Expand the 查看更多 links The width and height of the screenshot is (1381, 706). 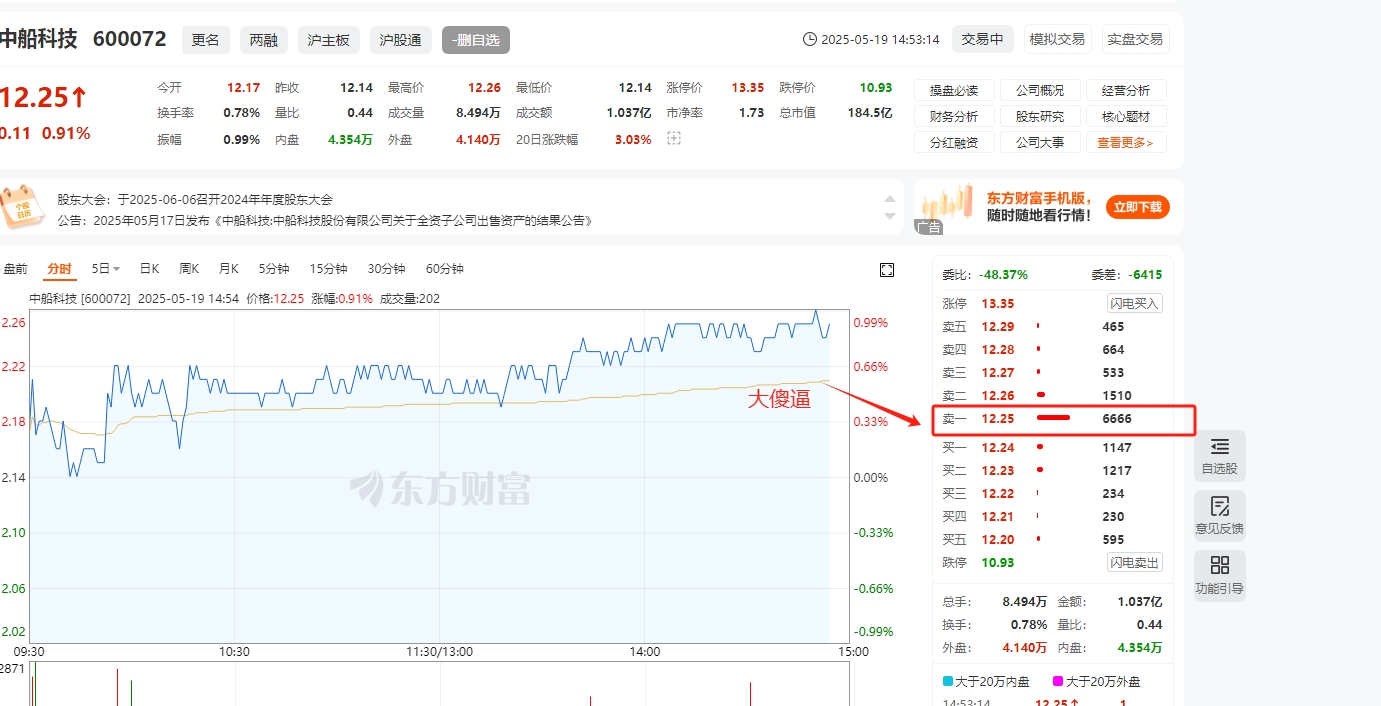[1124, 142]
